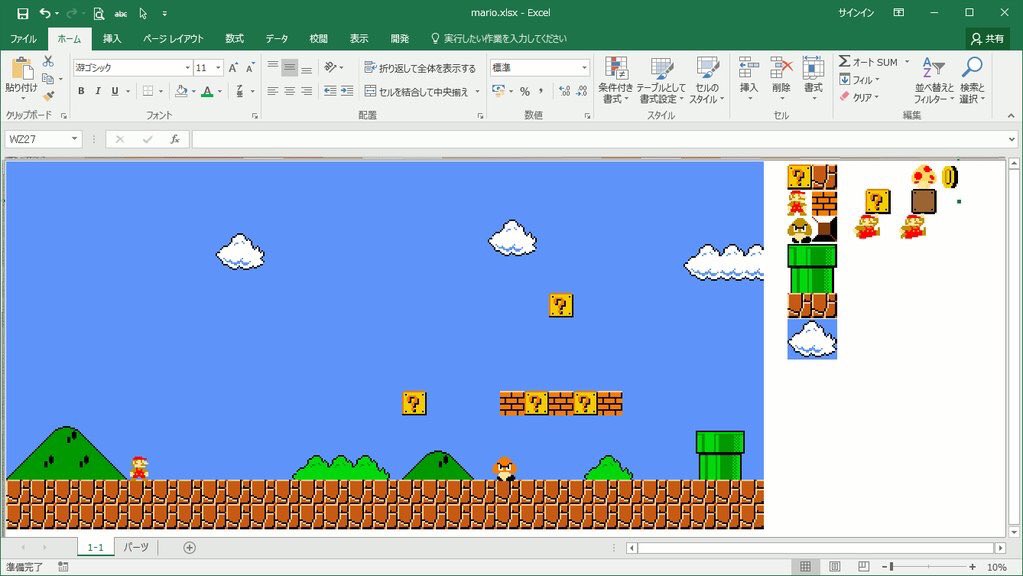Switch to the 数式 ribbon tab
1023x576 pixels.
click(234, 38)
